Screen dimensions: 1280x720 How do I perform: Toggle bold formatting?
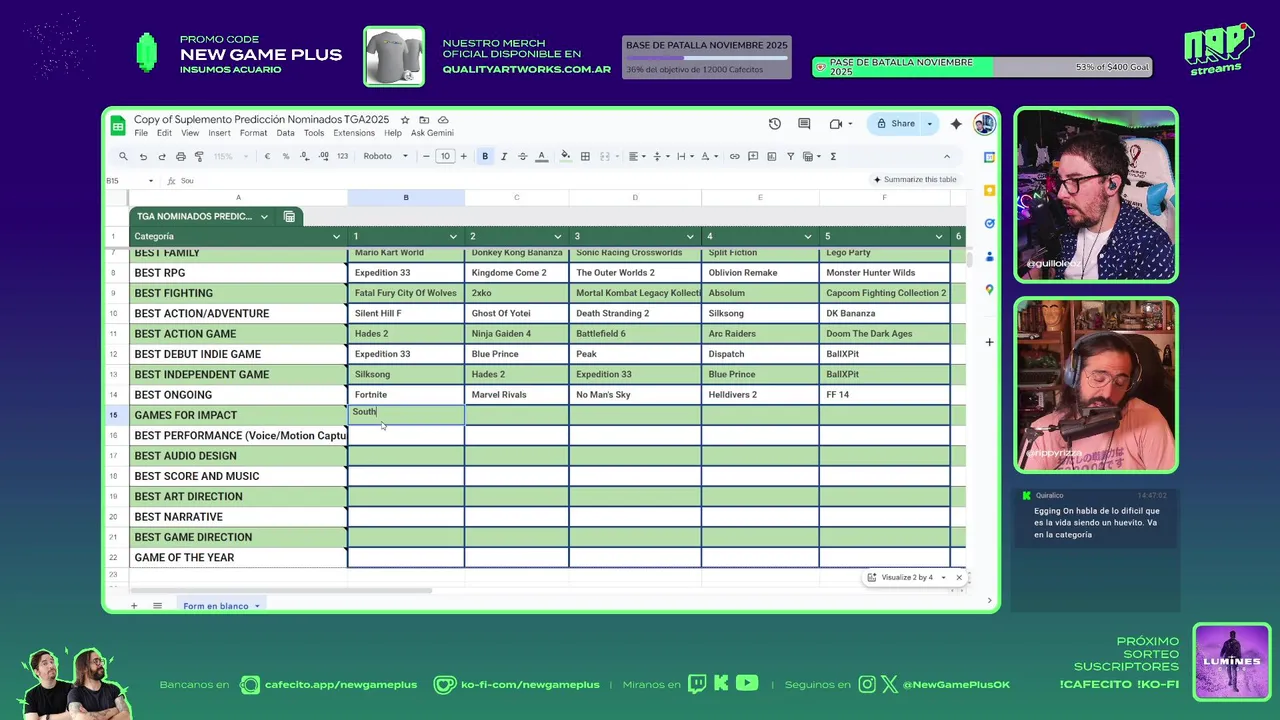click(x=485, y=156)
